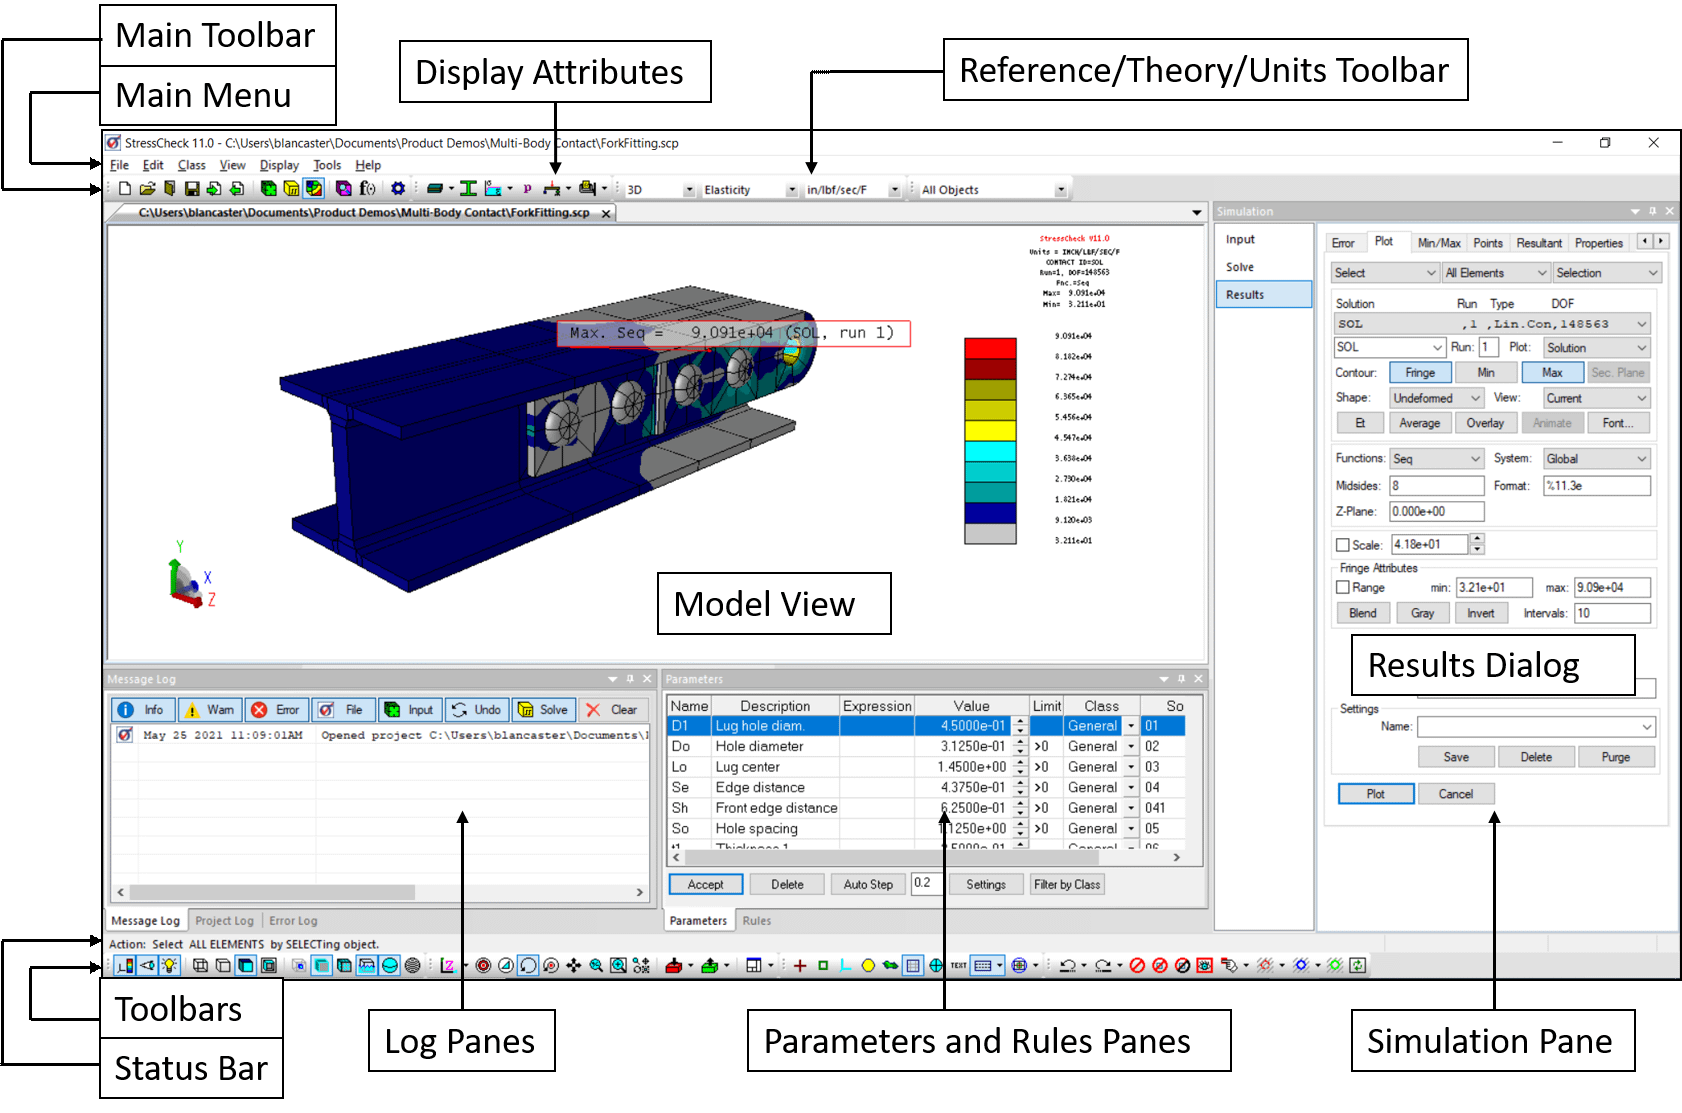The height and width of the screenshot is (1113, 1682).
Task: Open a new StressCheck file
Action: [x=125, y=189]
